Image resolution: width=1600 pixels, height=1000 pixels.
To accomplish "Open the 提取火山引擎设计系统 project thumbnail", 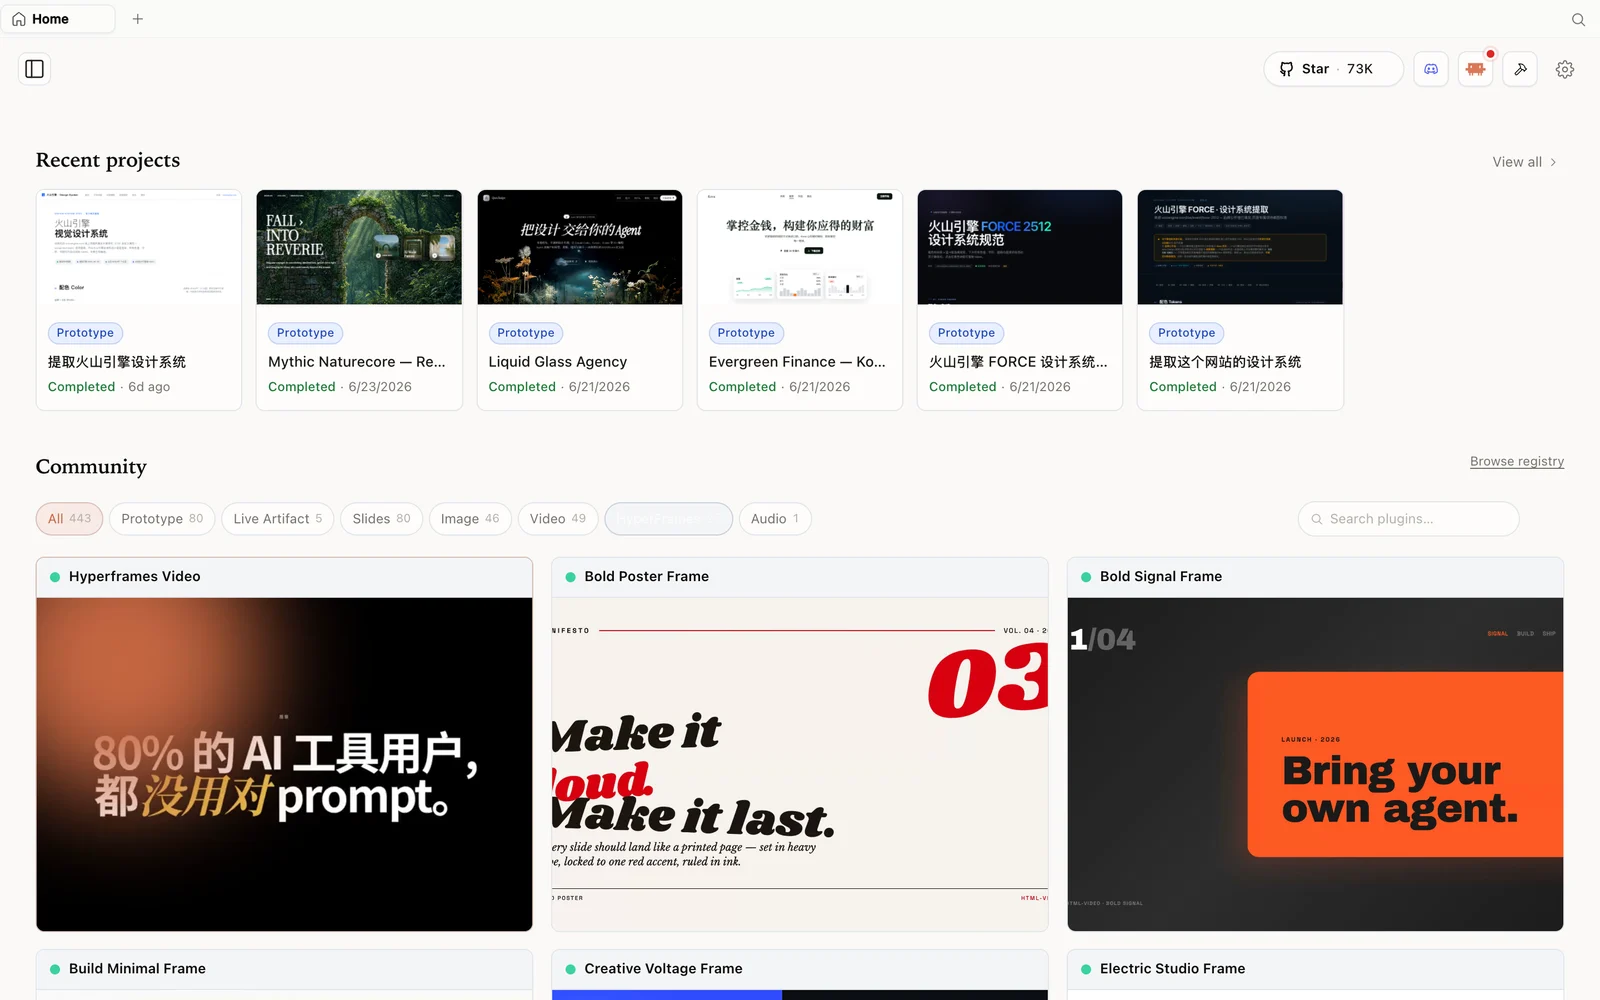I will point(139,247).
